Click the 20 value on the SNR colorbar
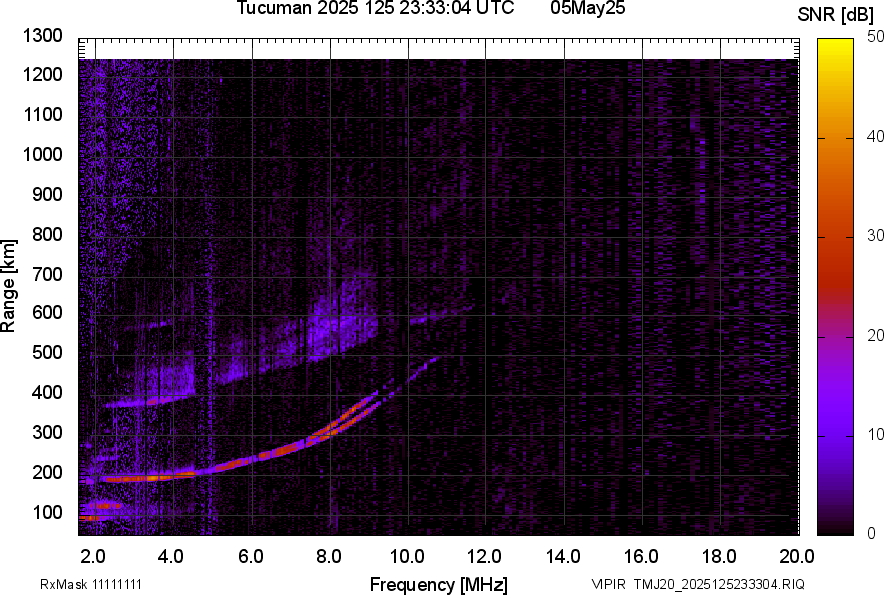 (x=876, y=335)
